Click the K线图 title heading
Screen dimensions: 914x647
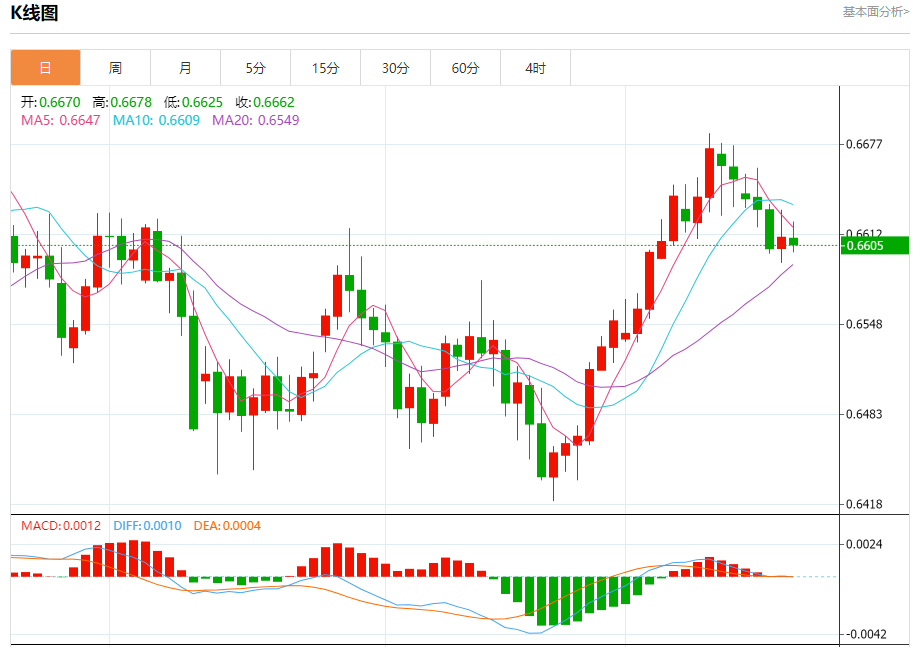coord(34,13)
